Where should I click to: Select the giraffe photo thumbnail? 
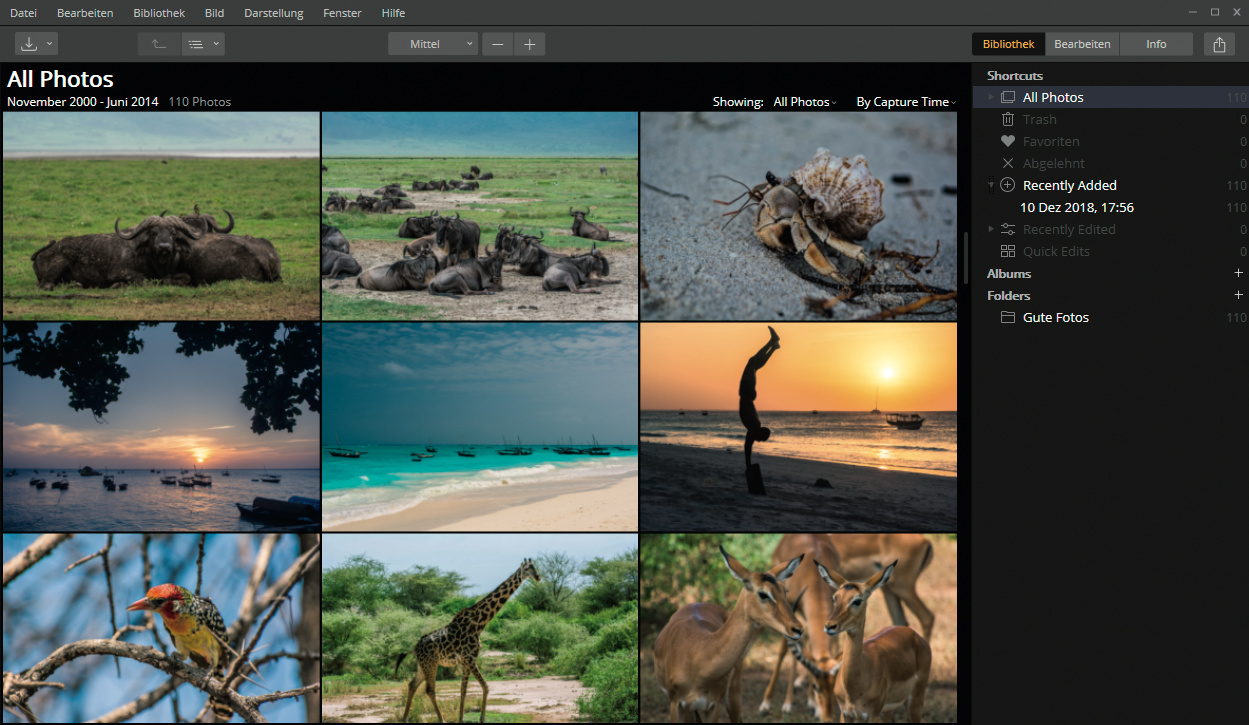coord(479,627)
